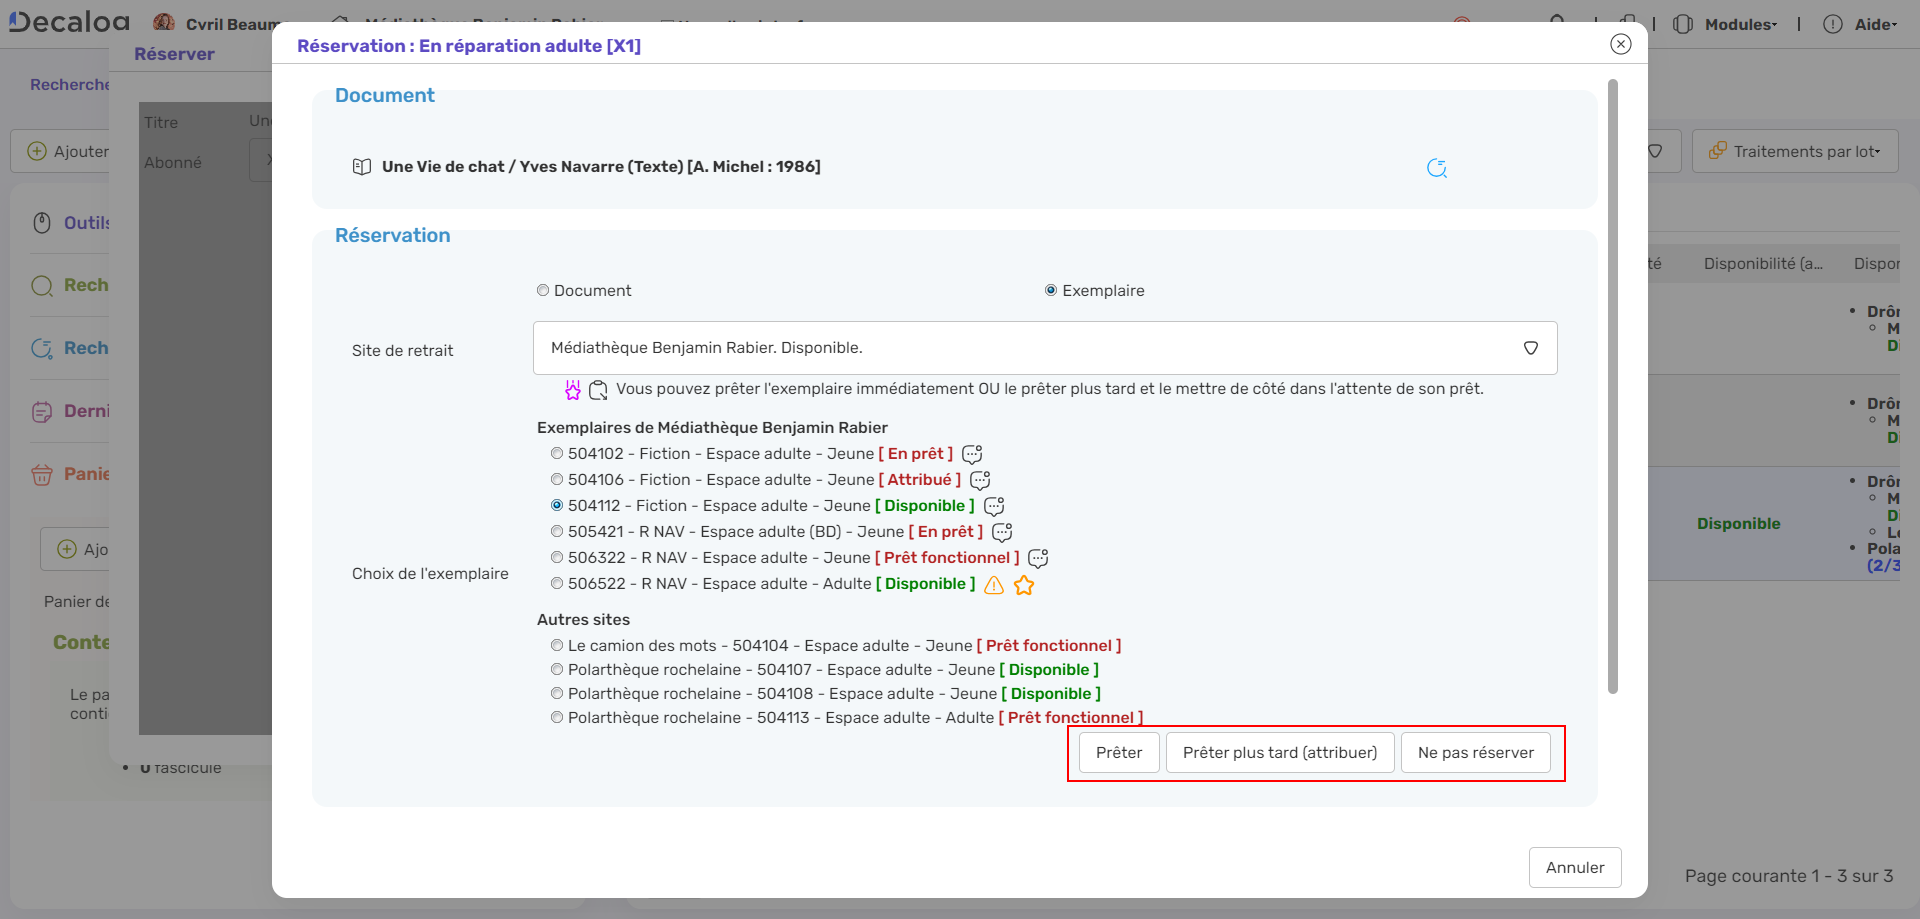Click the comment icon next to exemplaire 504106
This screenshot has width=1920, height=919.
coord(980,481)
